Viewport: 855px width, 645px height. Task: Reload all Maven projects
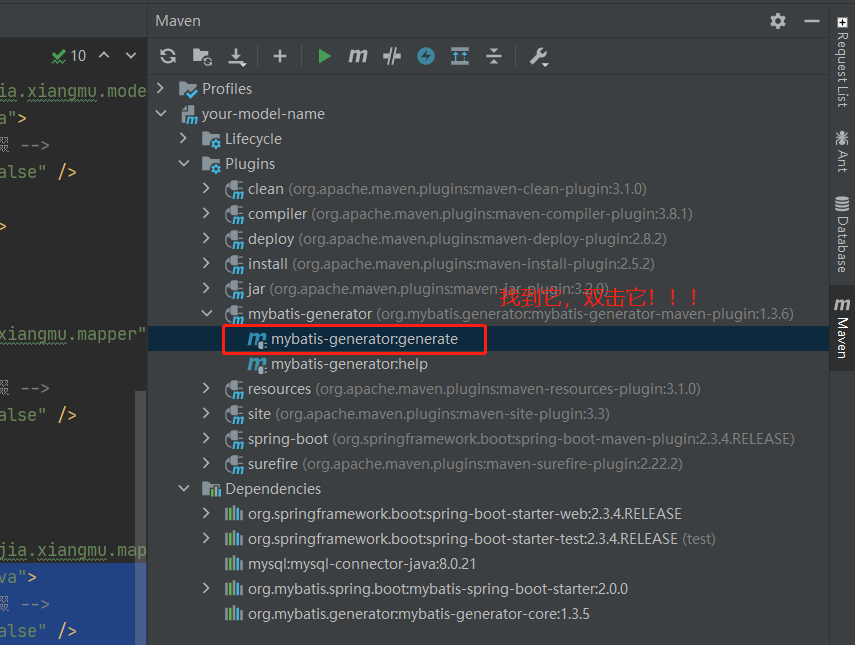(x=168, y=56)
